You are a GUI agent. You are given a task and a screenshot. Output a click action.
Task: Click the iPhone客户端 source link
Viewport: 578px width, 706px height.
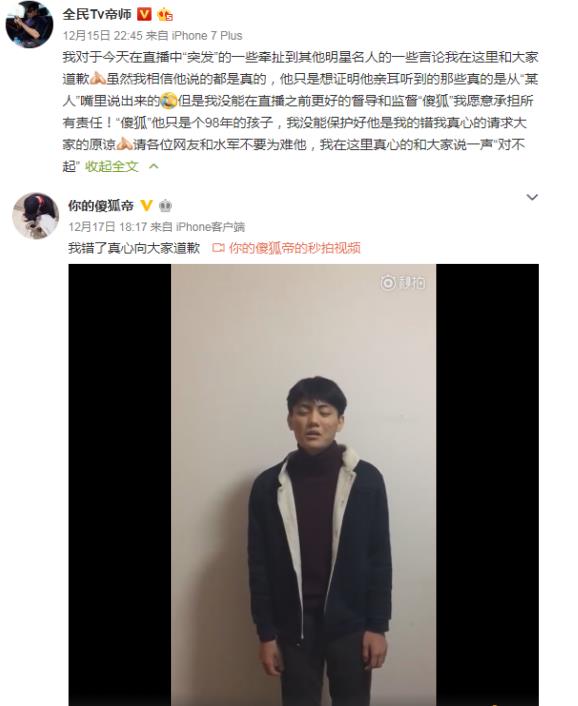(210, 226)
